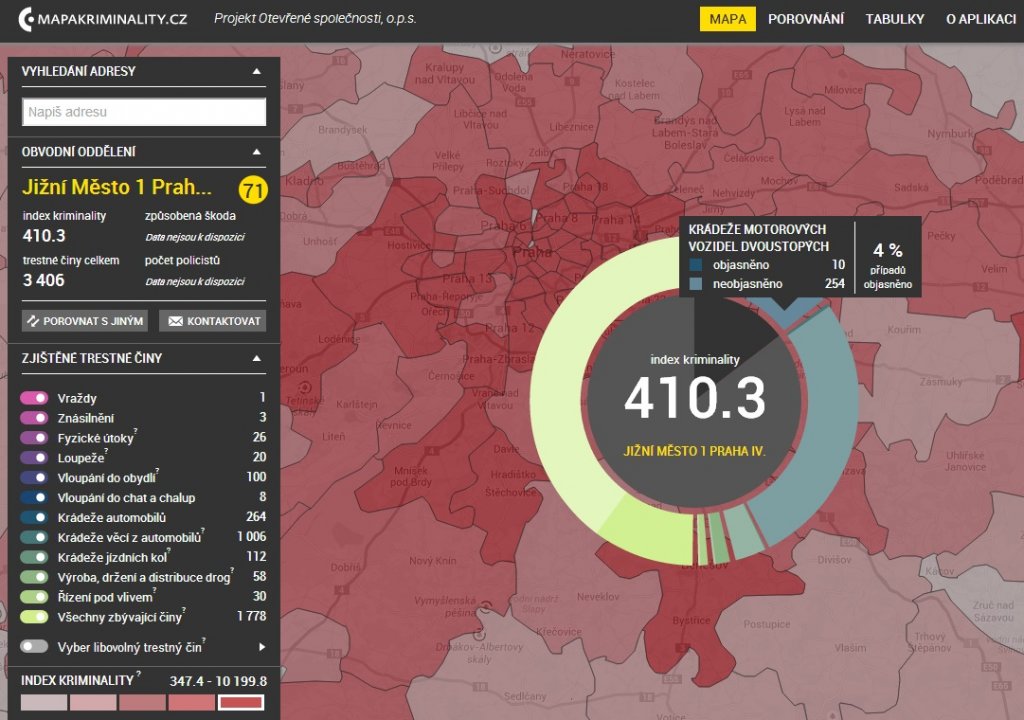Image resolution: width=1024 pixels, height=720 pixels.
Task: Select the darkest outlined index swatch
Action: tap(241, 702)
